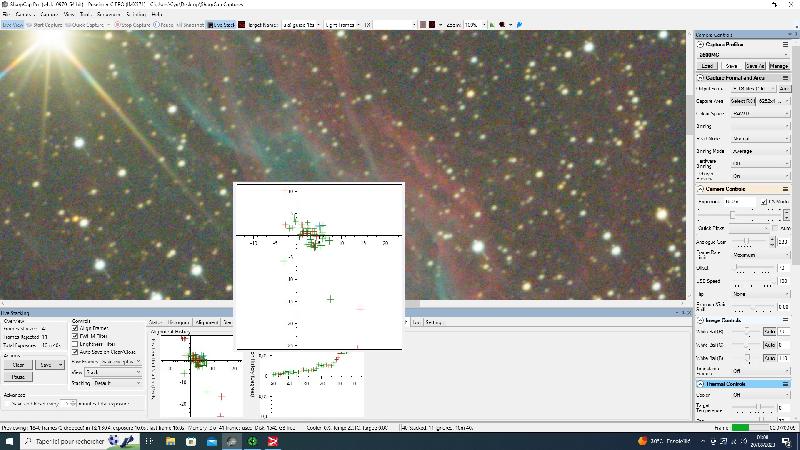Open the Camera Controls hamburger menu icon
800x450 pixels.
click(785, 189)
